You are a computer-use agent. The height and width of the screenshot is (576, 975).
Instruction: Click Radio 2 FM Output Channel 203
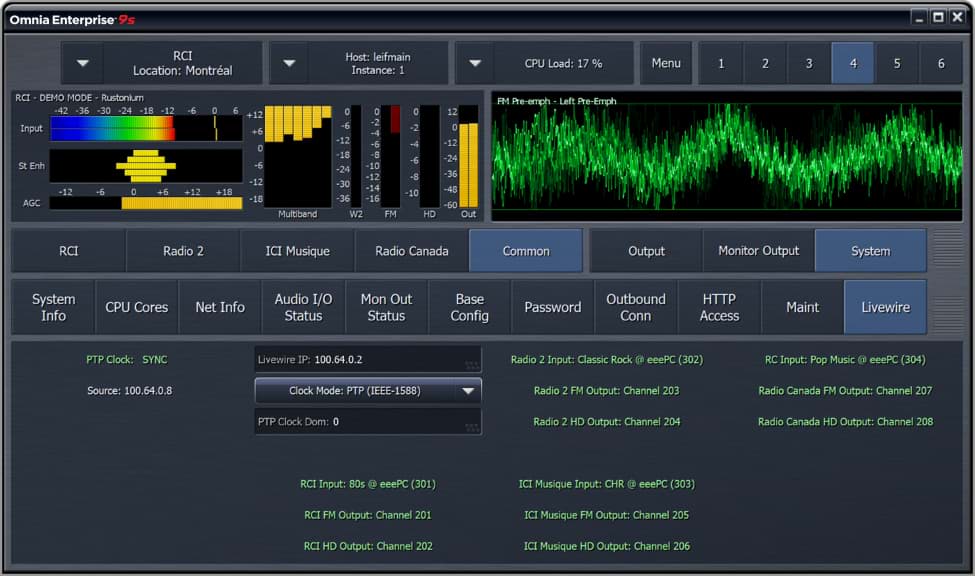(x=606, y=391)
